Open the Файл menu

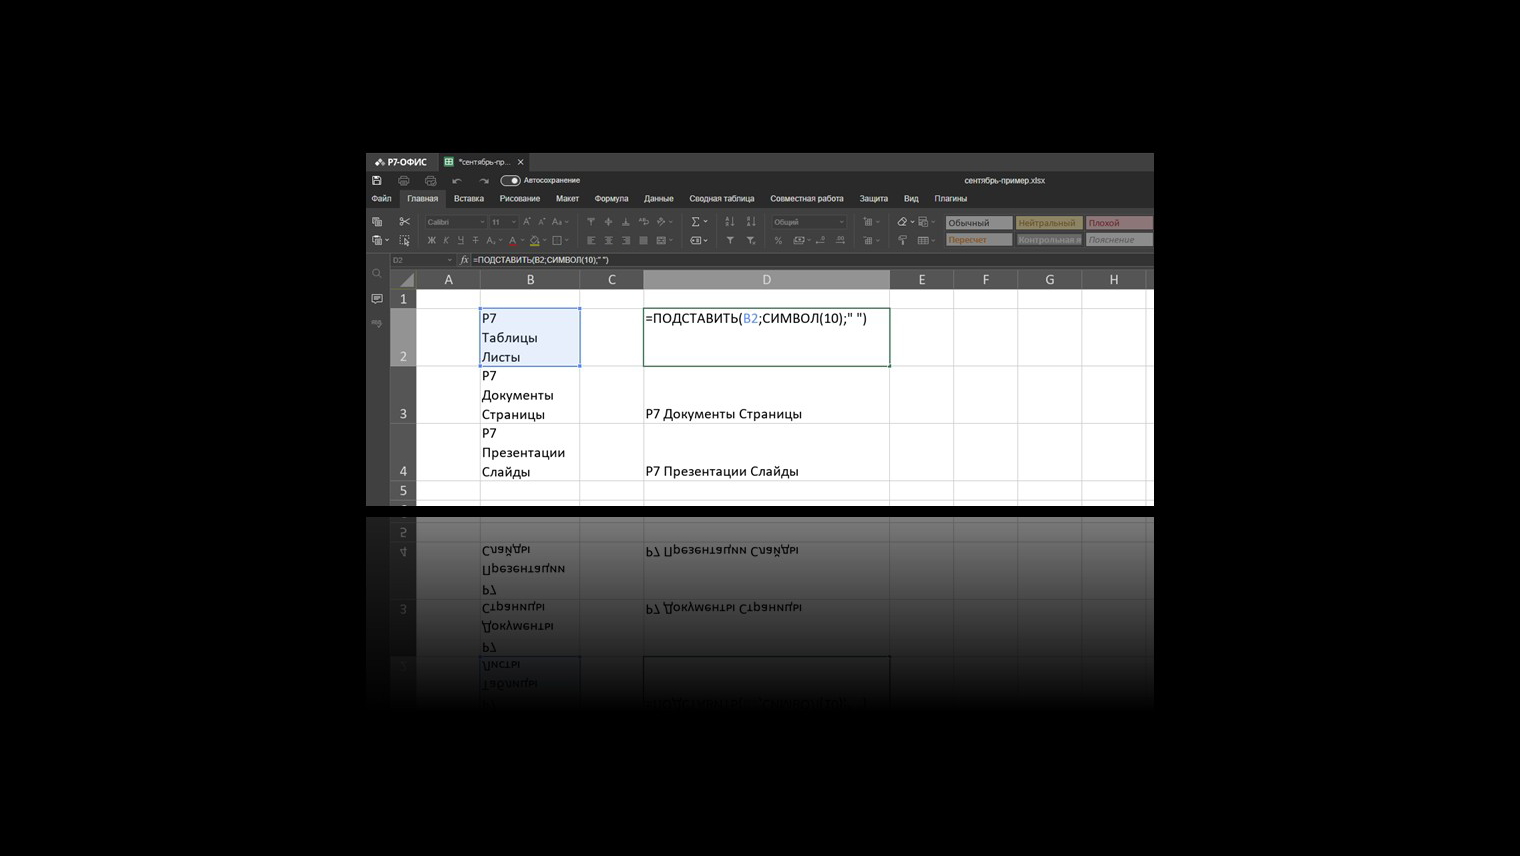[382, 199]
